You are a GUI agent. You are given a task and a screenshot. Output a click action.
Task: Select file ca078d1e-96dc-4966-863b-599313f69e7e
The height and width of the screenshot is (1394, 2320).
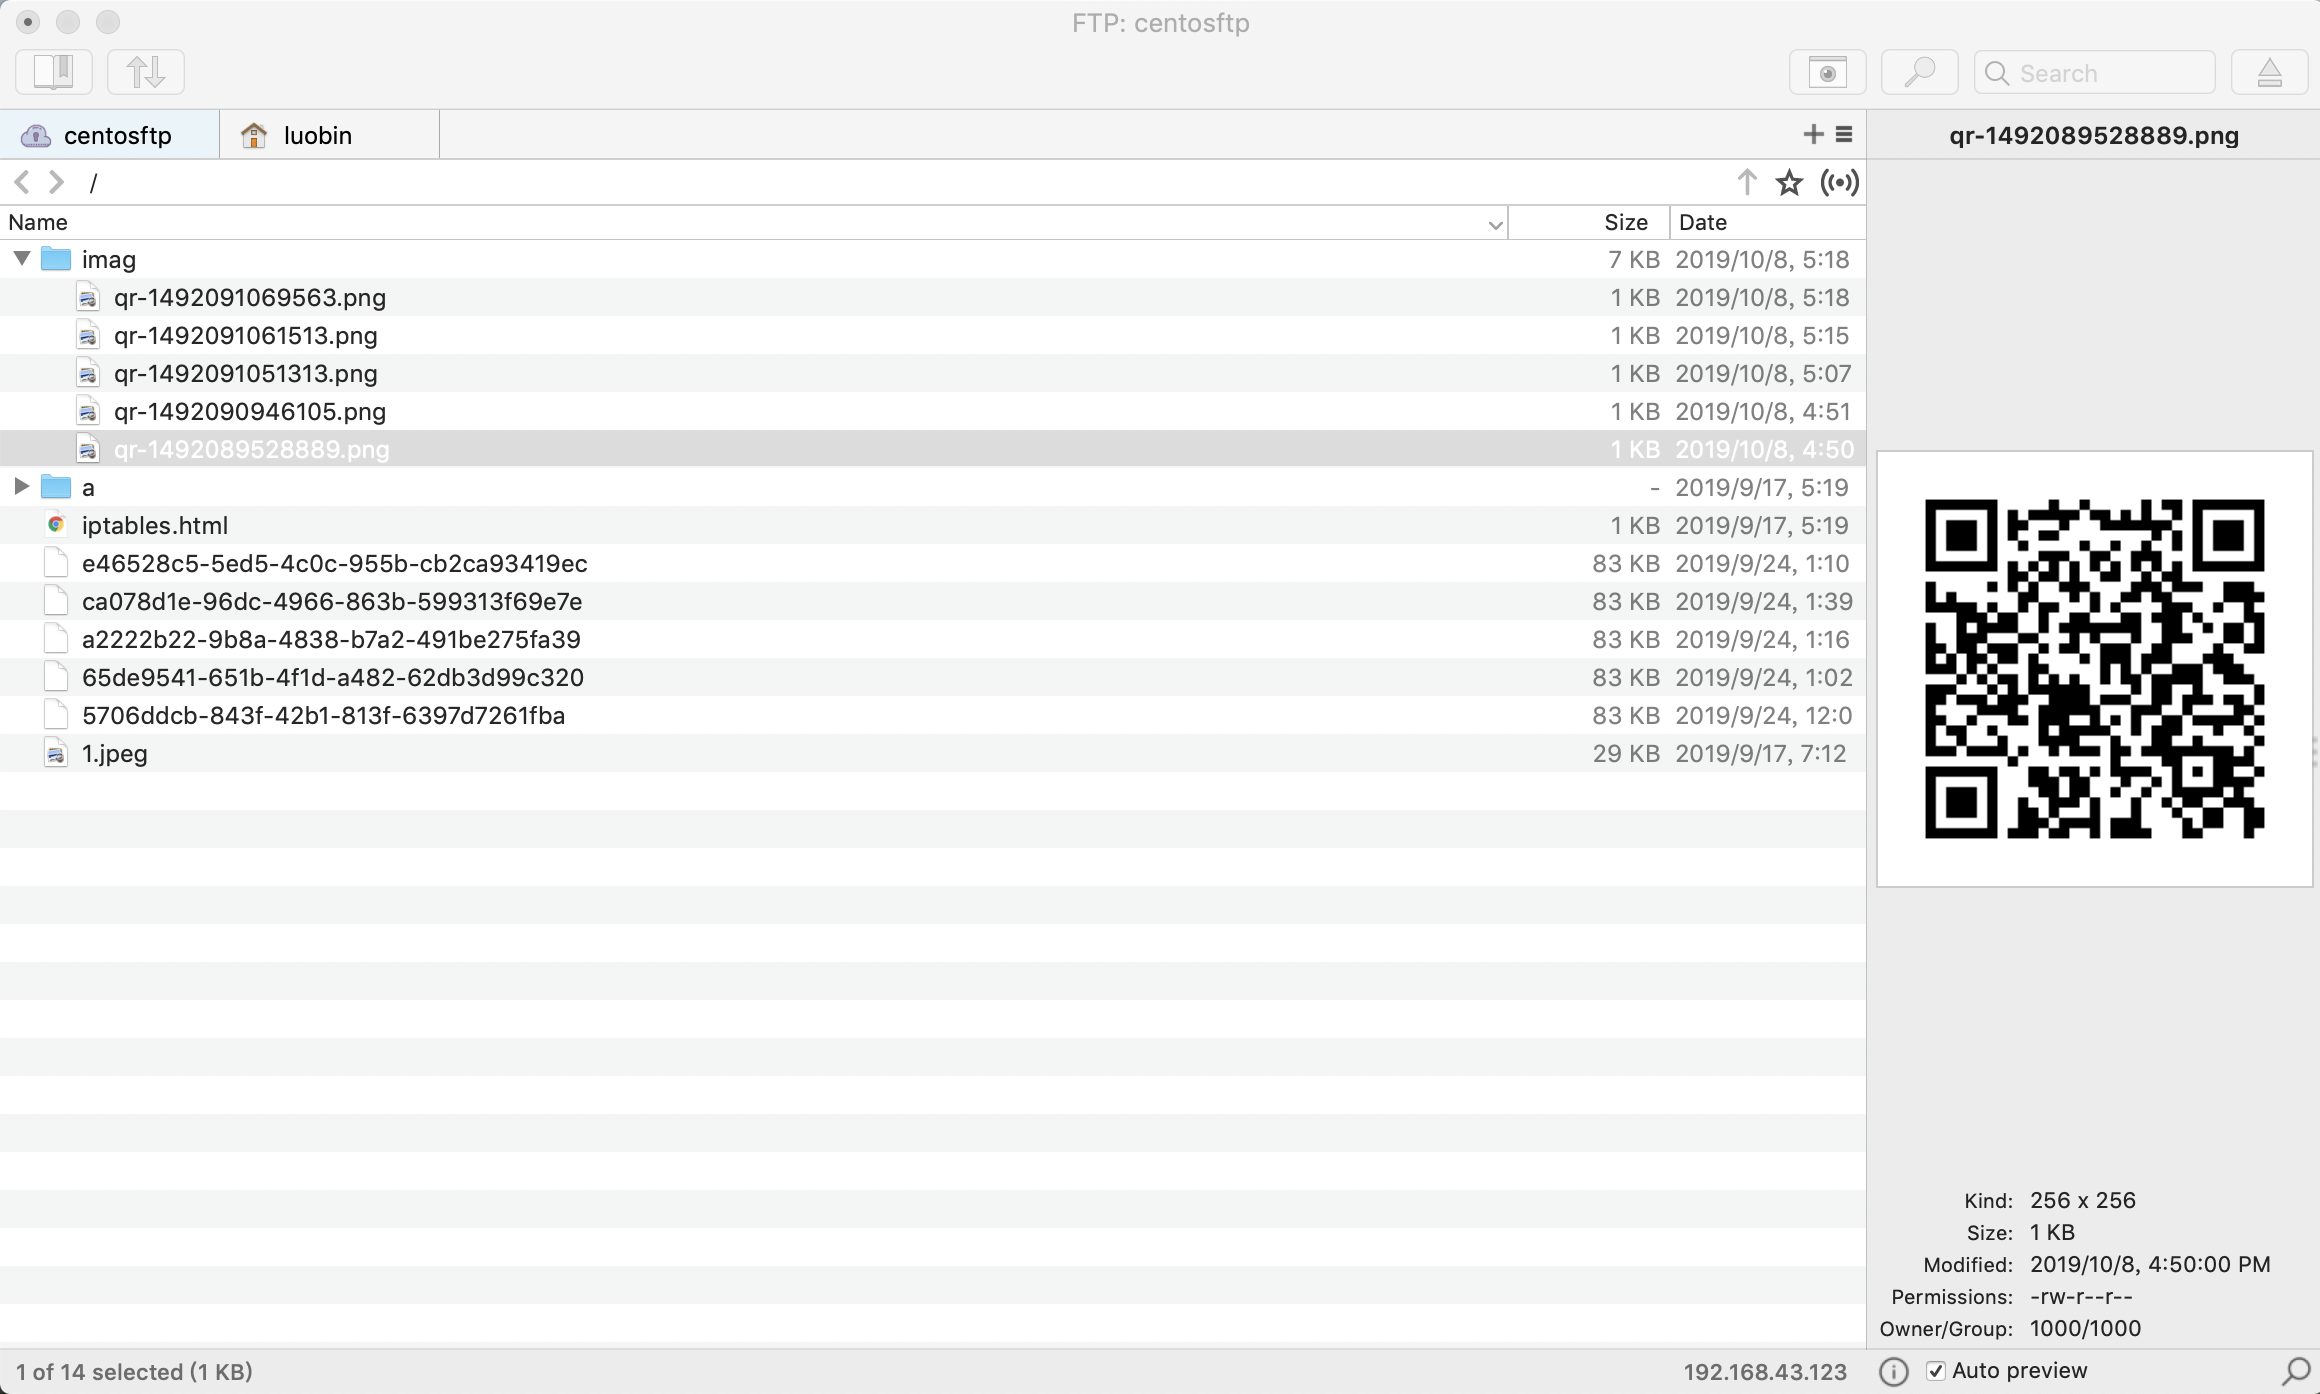tap(332, 601)
